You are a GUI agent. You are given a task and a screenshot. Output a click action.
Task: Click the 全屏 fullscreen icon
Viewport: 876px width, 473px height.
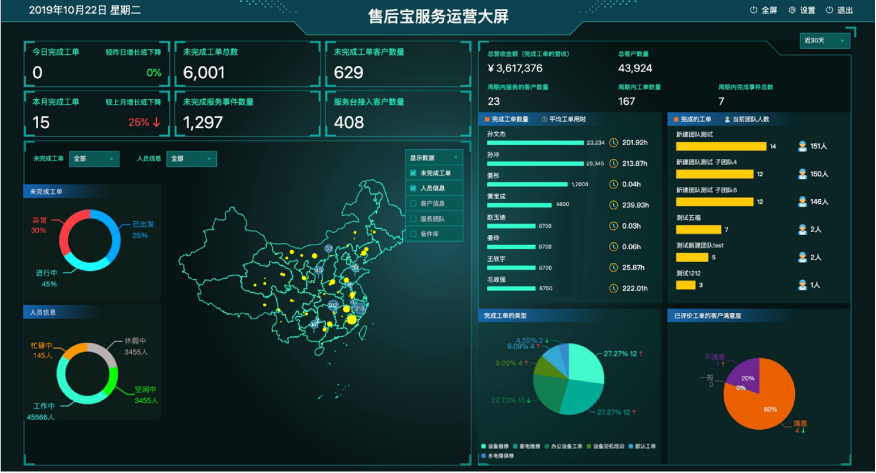coord(753,10)
